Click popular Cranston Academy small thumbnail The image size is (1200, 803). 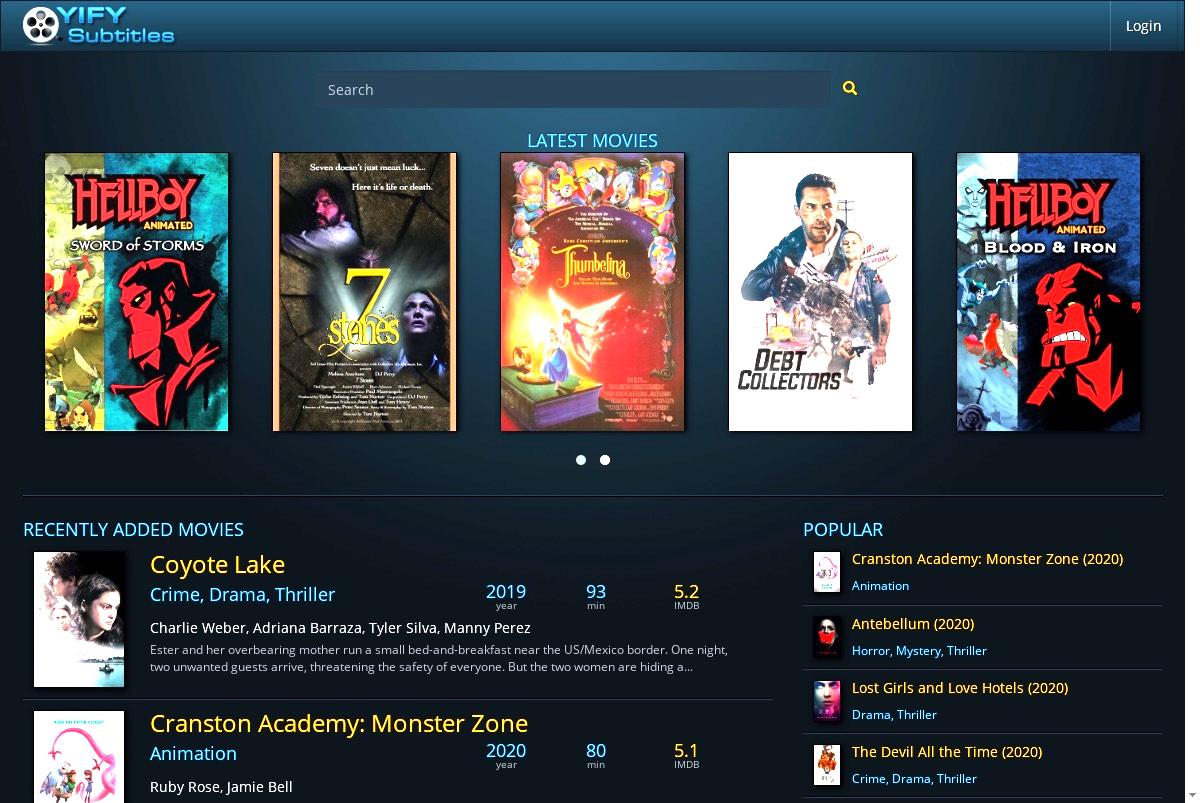coord(827,572)
